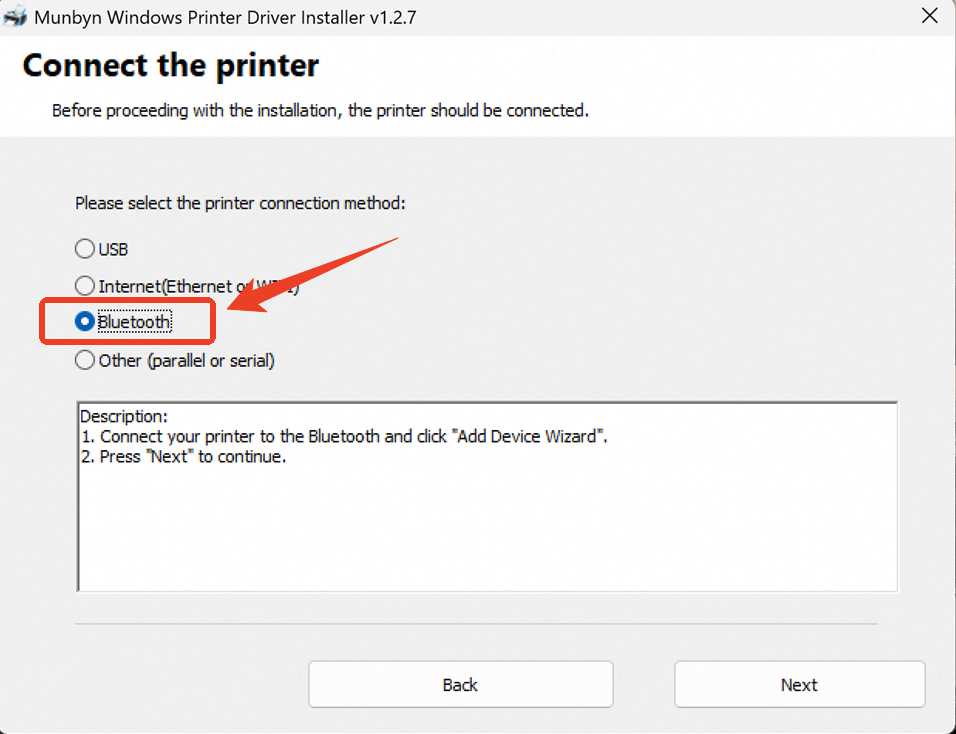Click the "Please select the printer connection method" prompt
This screenshot has height=734, width=956.
240,202
